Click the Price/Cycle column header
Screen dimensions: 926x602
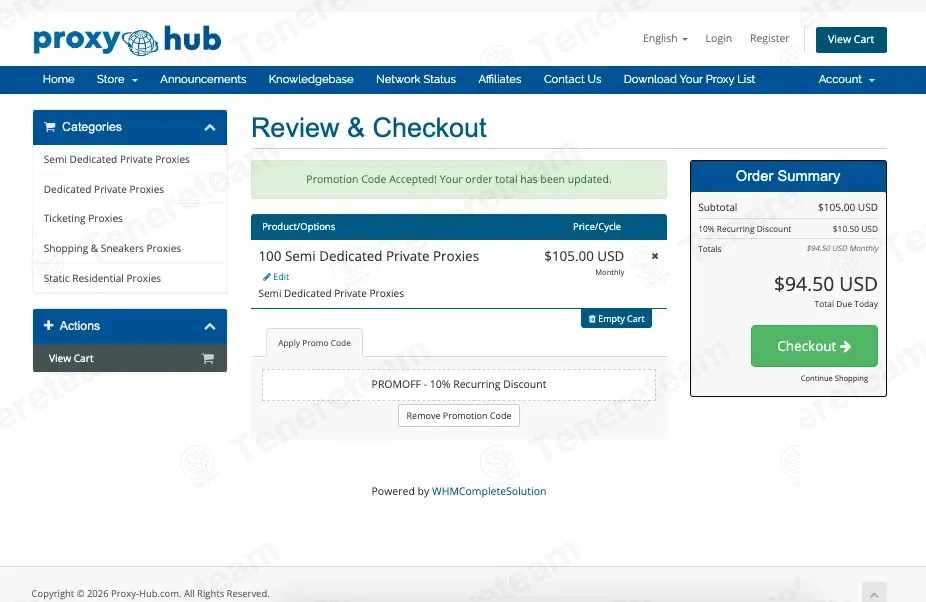[x=596, y=227]
